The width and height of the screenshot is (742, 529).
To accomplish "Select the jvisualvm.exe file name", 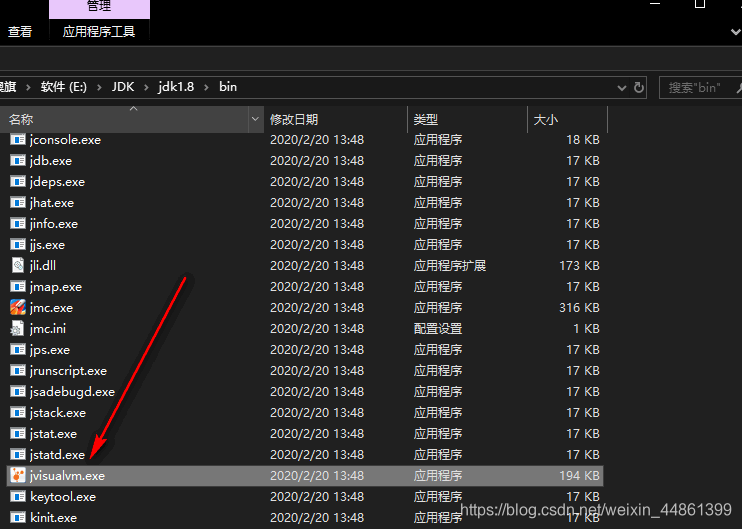I will (67, 476).
